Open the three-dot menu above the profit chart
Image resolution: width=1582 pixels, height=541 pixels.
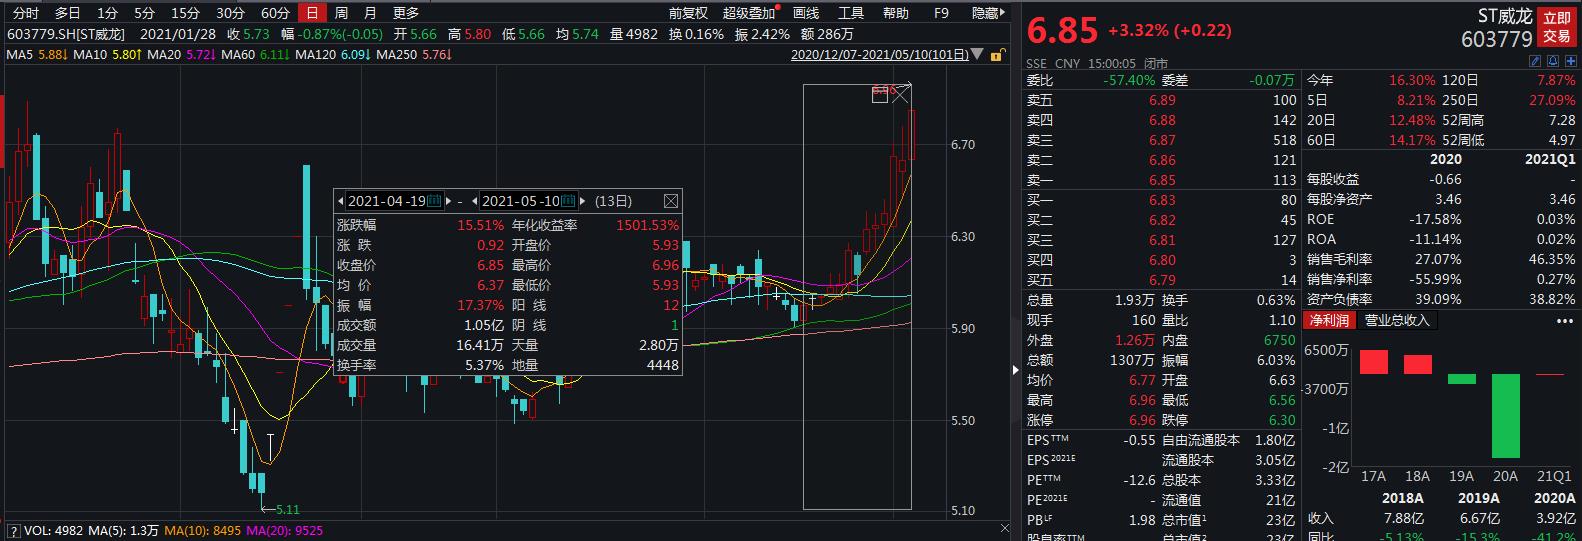[x=1564, y=321]
